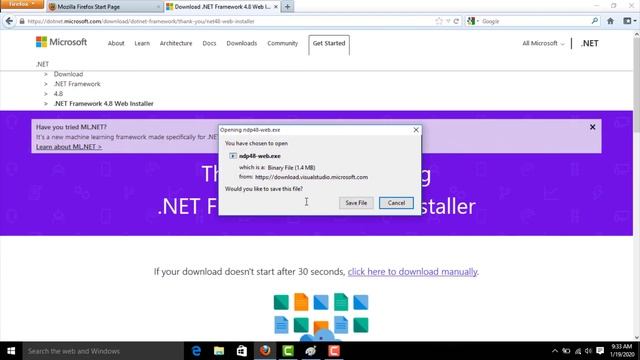Dismiss the ML.NET banner with X
Viewport: 640px width, 360px height.
pos(593,127)
